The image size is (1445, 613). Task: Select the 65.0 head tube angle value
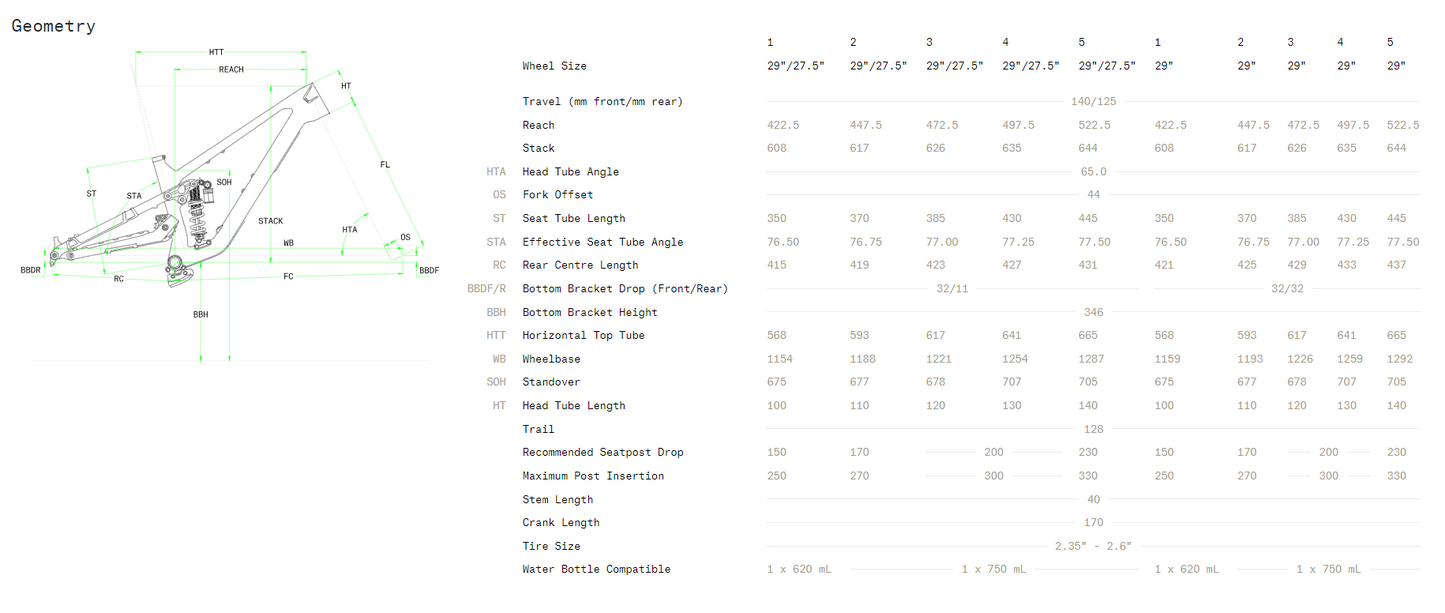click(1093, 172)
